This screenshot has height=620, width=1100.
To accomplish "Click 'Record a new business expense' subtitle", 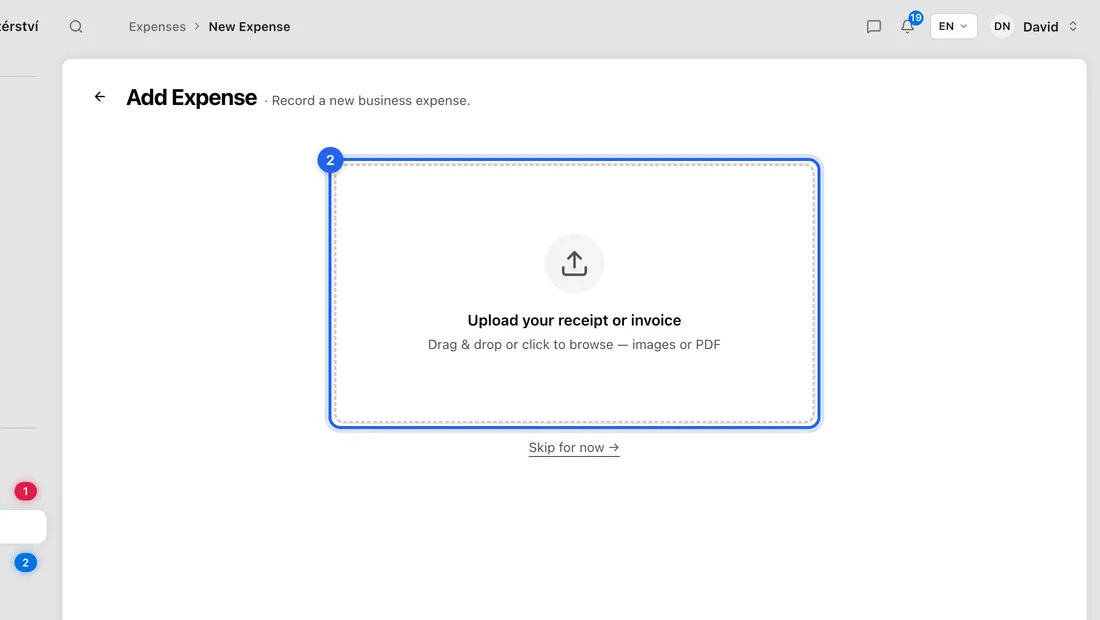I will click(x=370, y=100).
